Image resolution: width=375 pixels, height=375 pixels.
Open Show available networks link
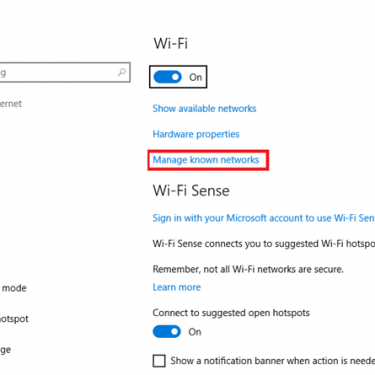point(204,109)
